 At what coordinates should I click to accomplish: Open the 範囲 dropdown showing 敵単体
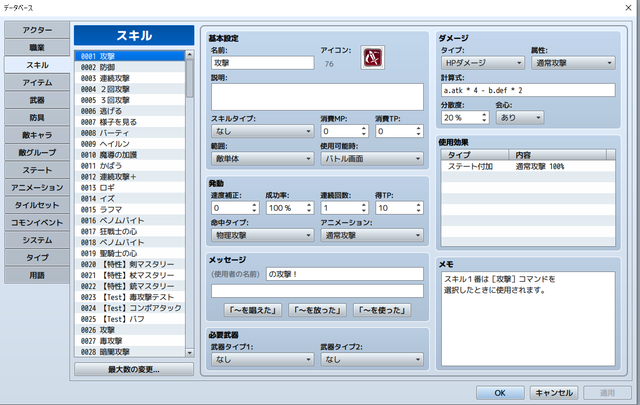coord(262,159)
